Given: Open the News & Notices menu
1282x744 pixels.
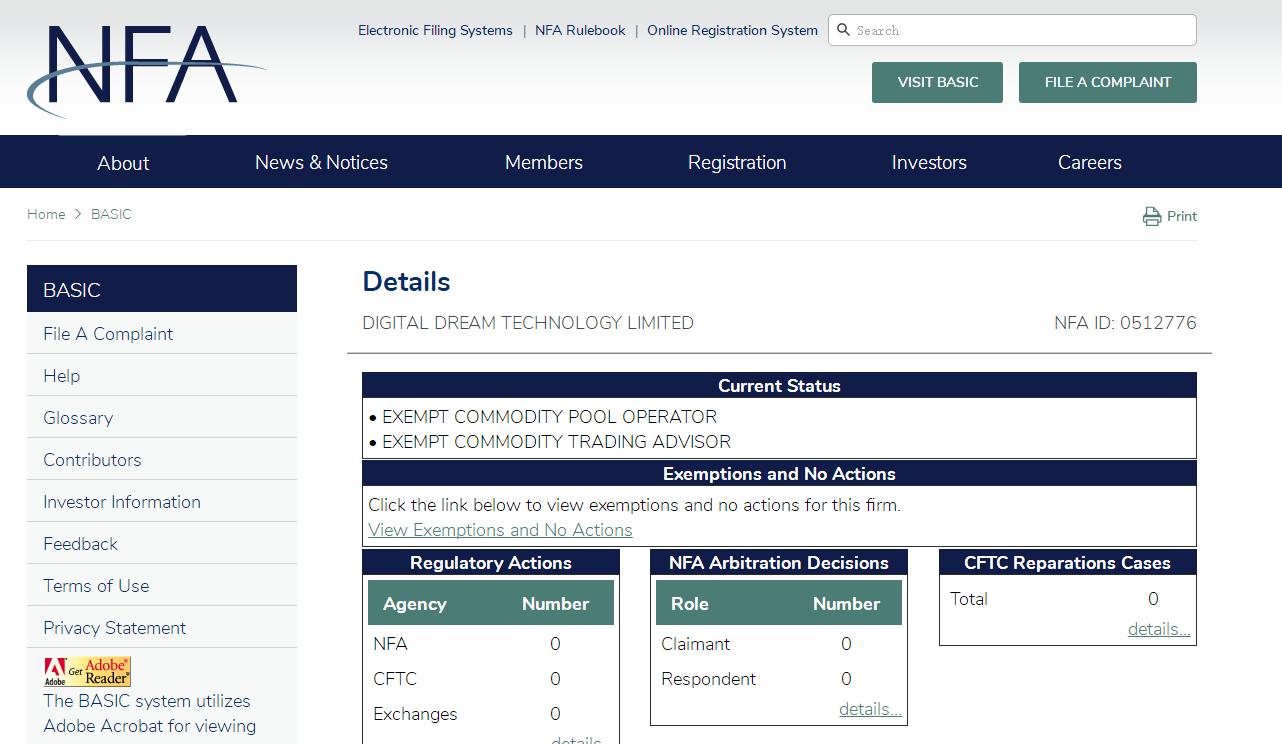Looking at the screenshot, I should pos(321,162).
